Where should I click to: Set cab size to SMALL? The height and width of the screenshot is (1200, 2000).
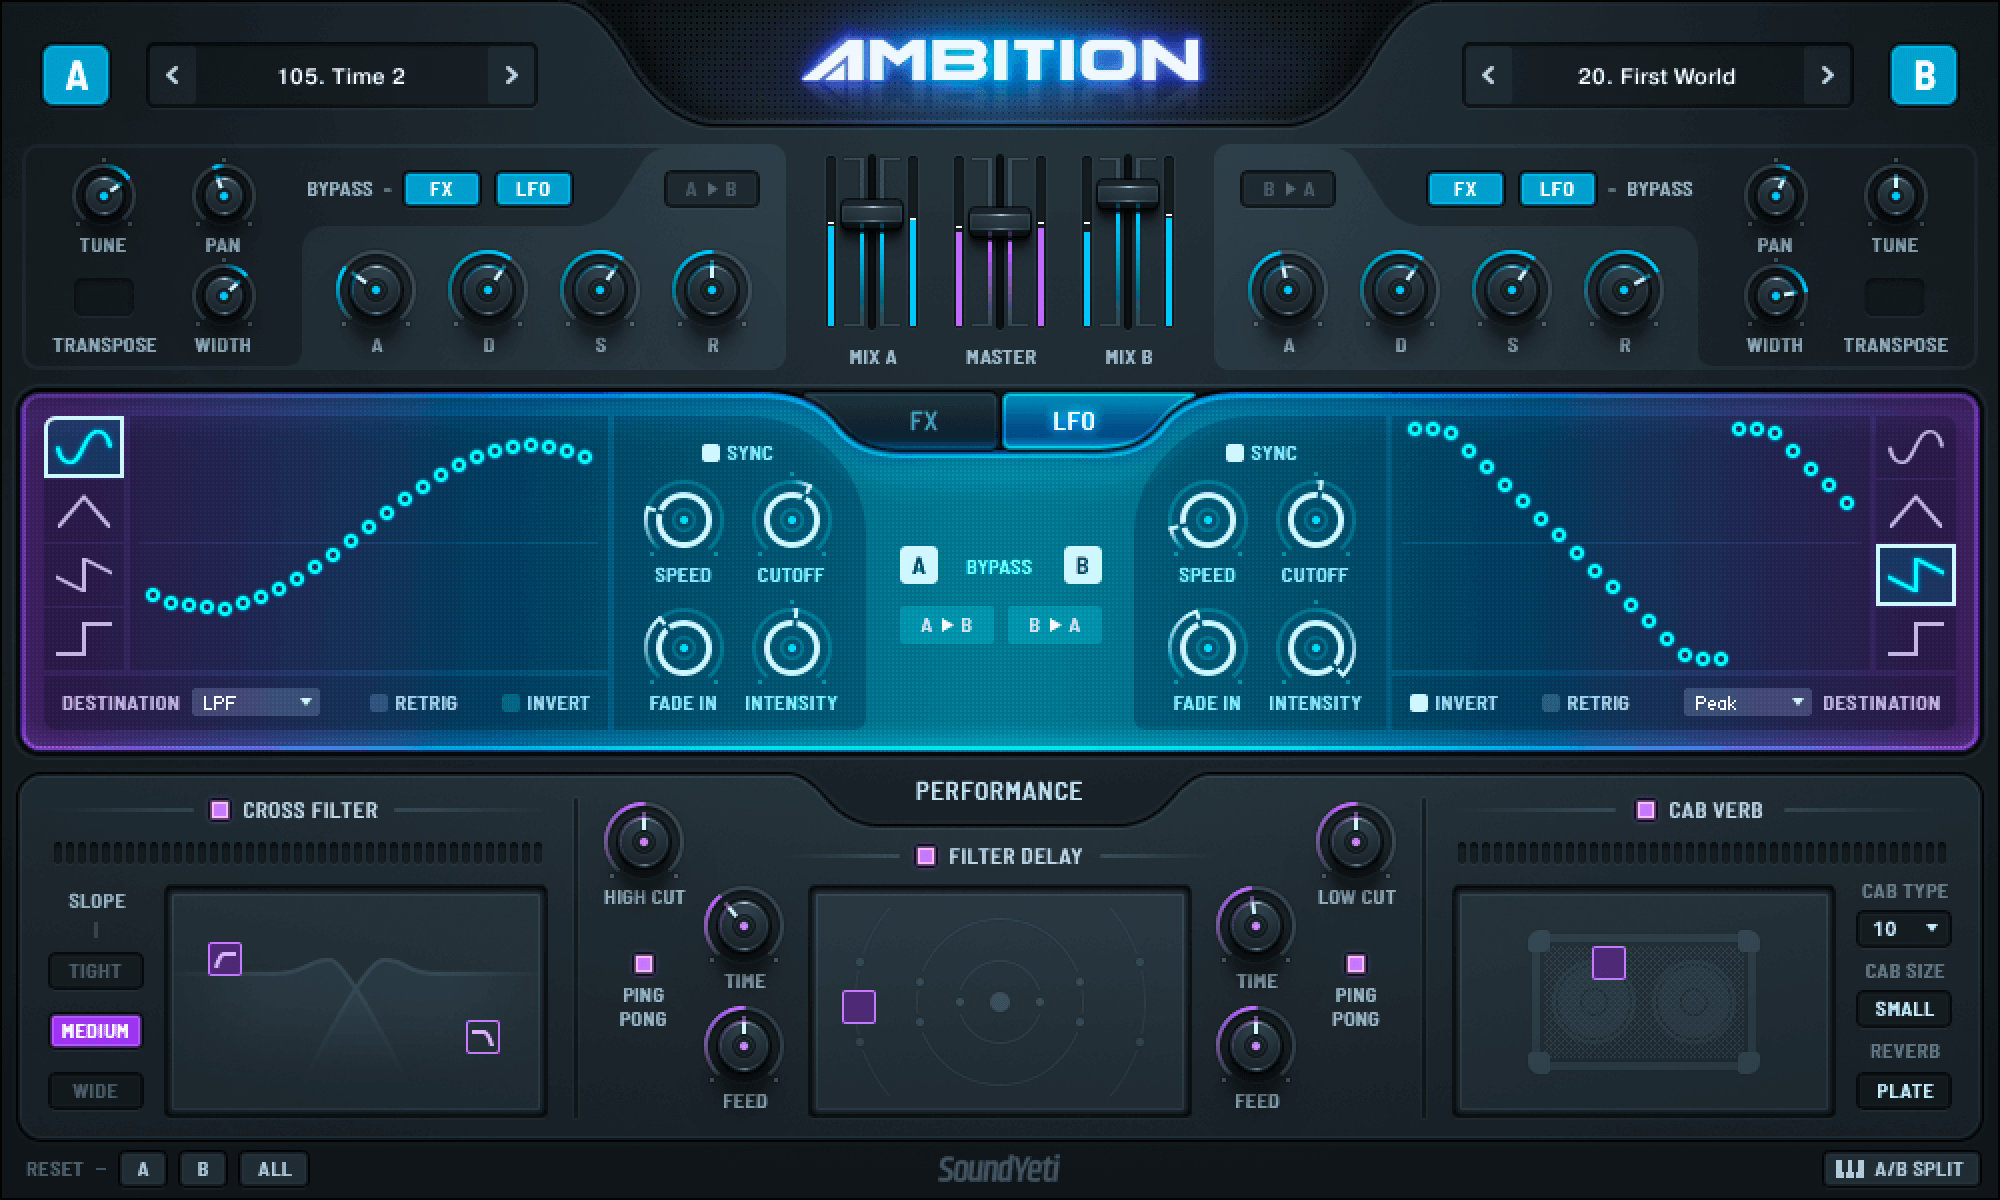pos(1903,1009)
